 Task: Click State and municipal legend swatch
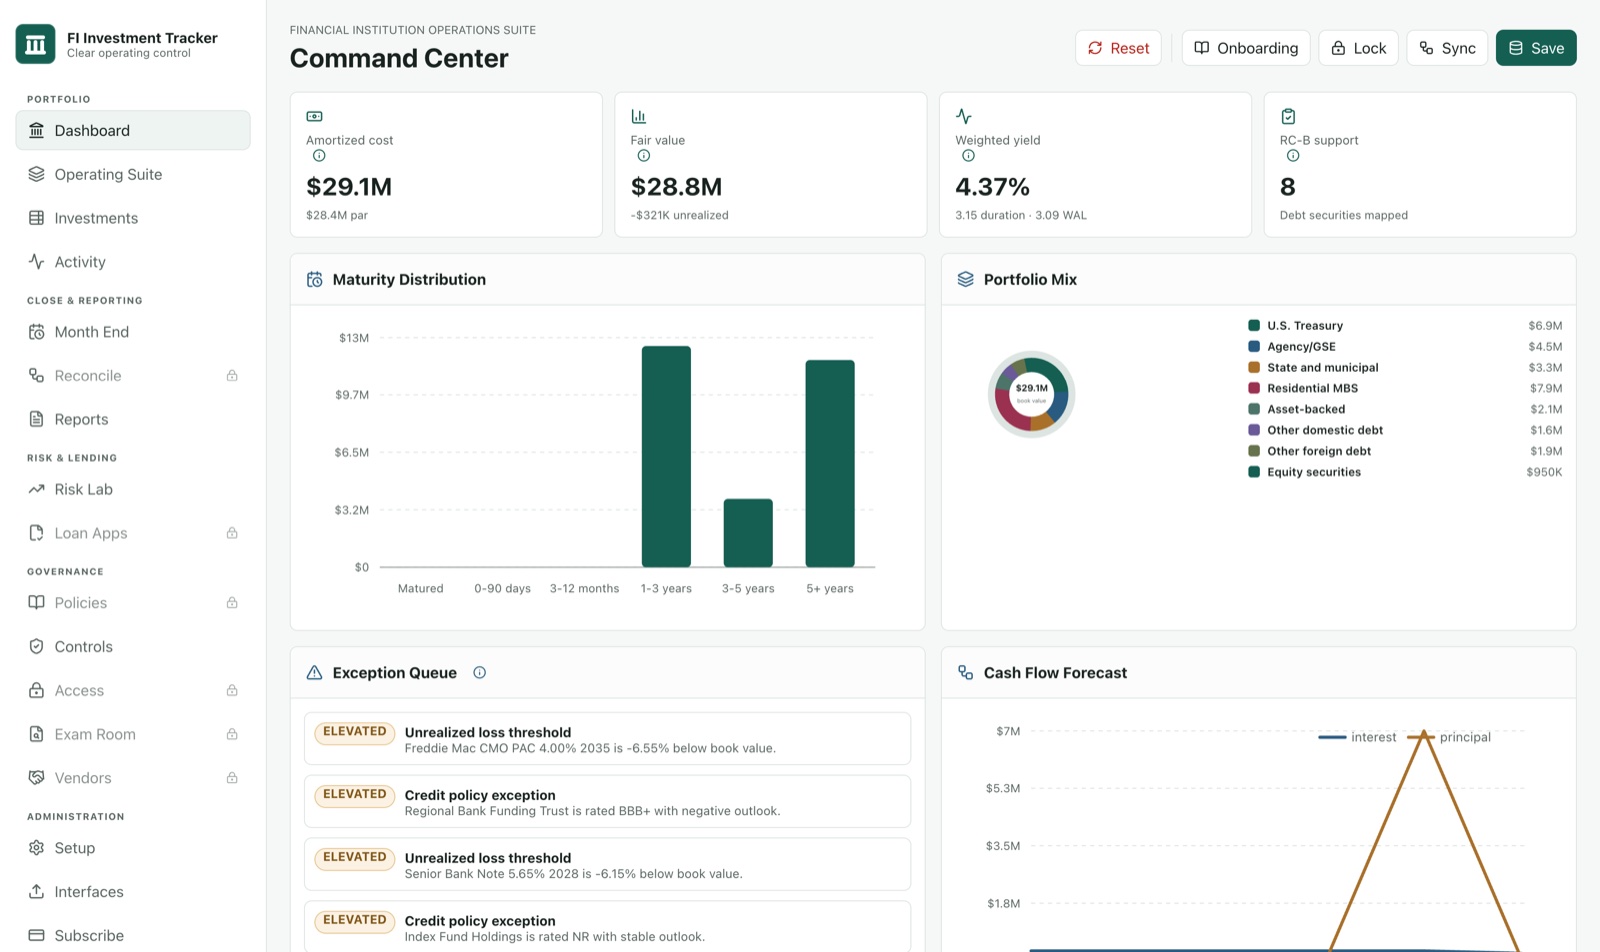[x=1254, y=367]
